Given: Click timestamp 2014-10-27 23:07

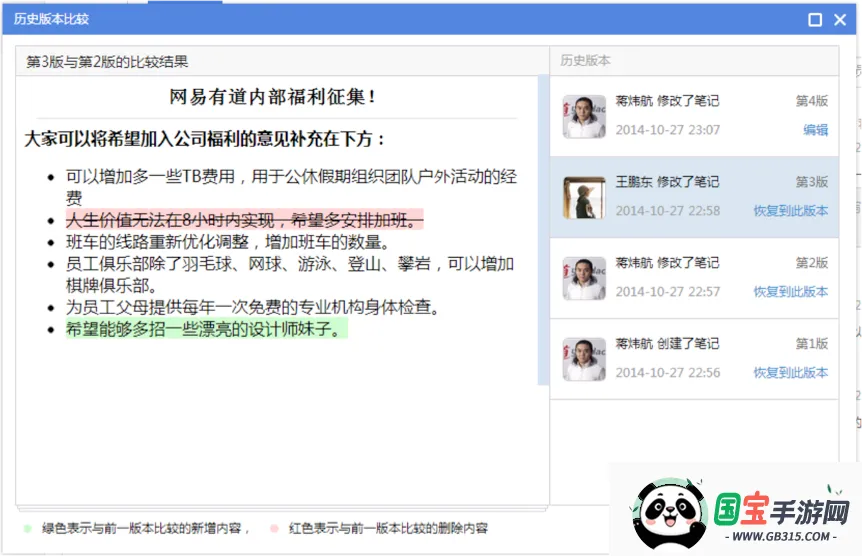Looking at the screenshot, I should point(667,130).
